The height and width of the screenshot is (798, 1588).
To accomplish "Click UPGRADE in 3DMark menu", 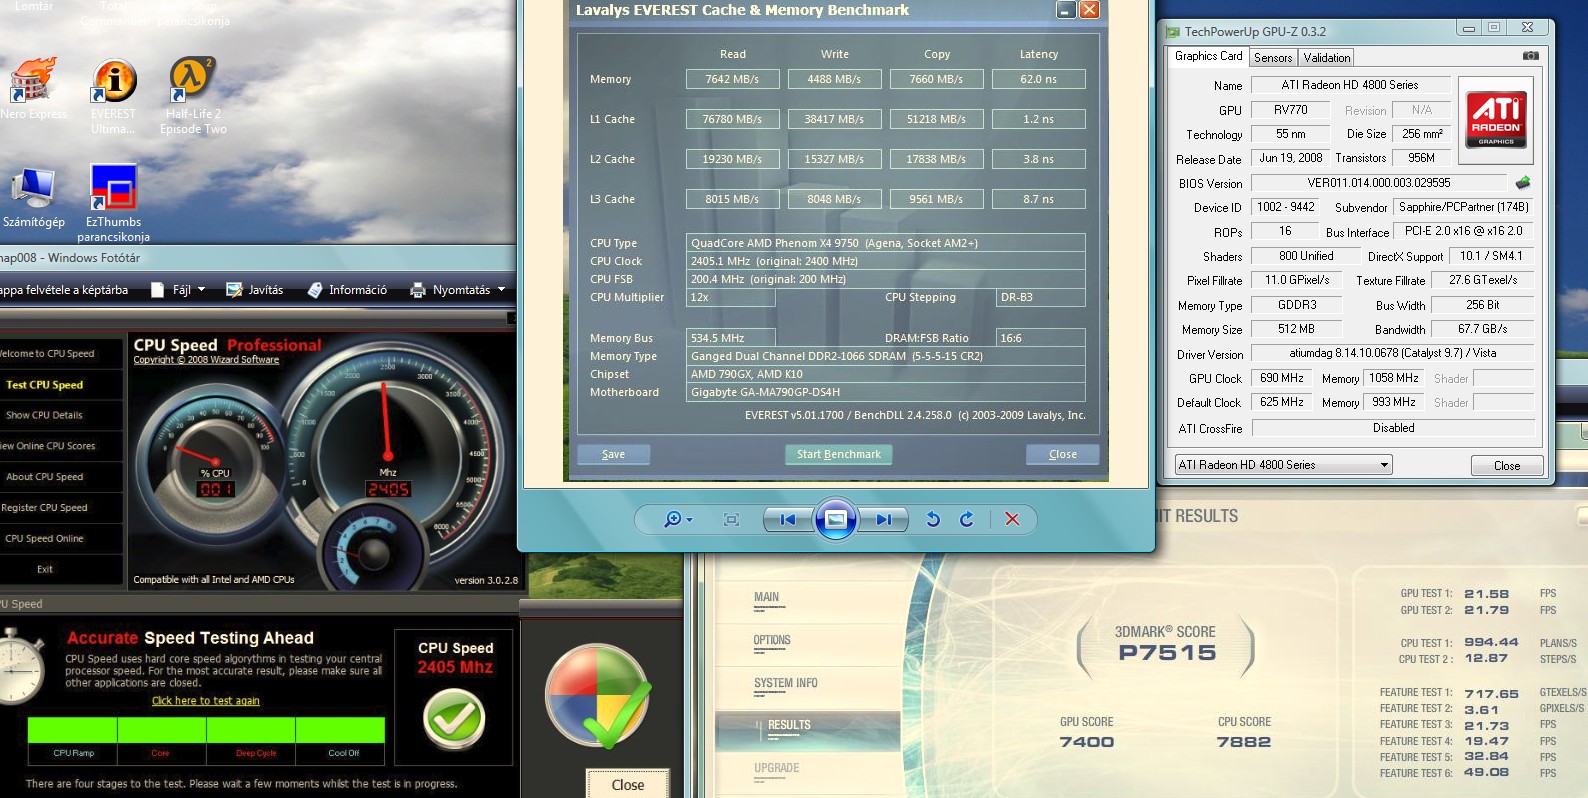I will (776, 768).
